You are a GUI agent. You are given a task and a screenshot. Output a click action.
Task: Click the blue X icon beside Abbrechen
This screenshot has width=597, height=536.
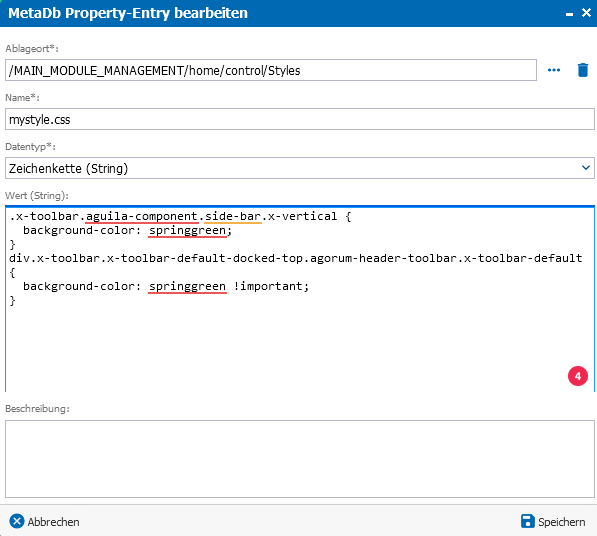click(x=17, y=522)
